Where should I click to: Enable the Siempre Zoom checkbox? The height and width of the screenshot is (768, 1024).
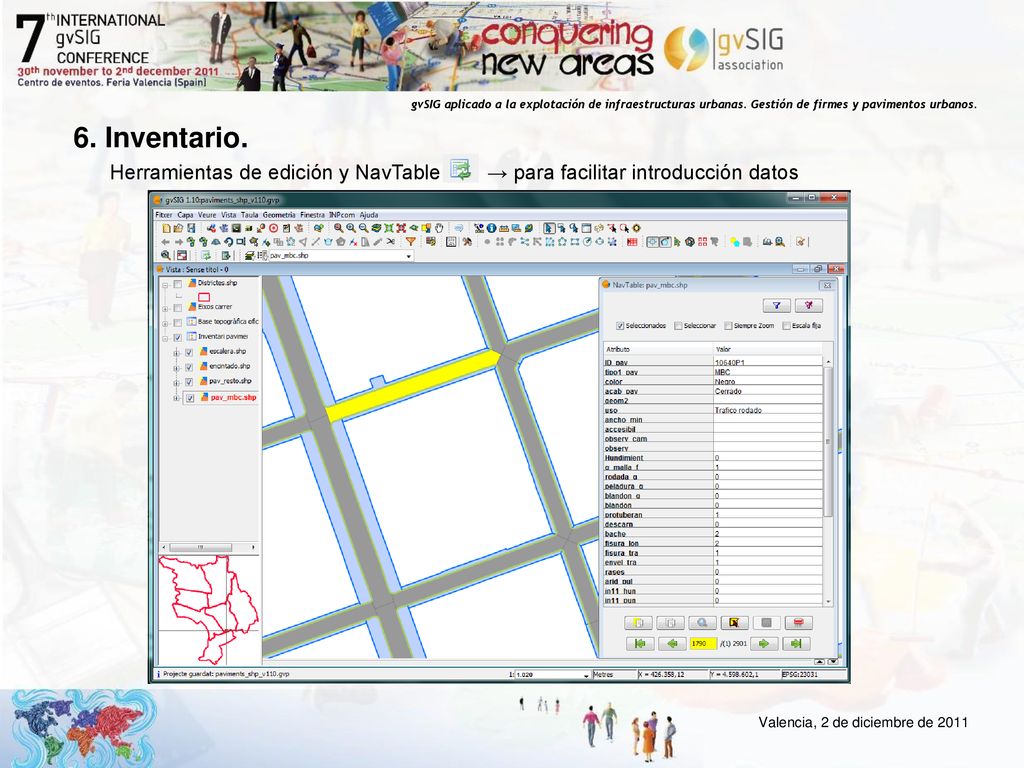(728, 325)
